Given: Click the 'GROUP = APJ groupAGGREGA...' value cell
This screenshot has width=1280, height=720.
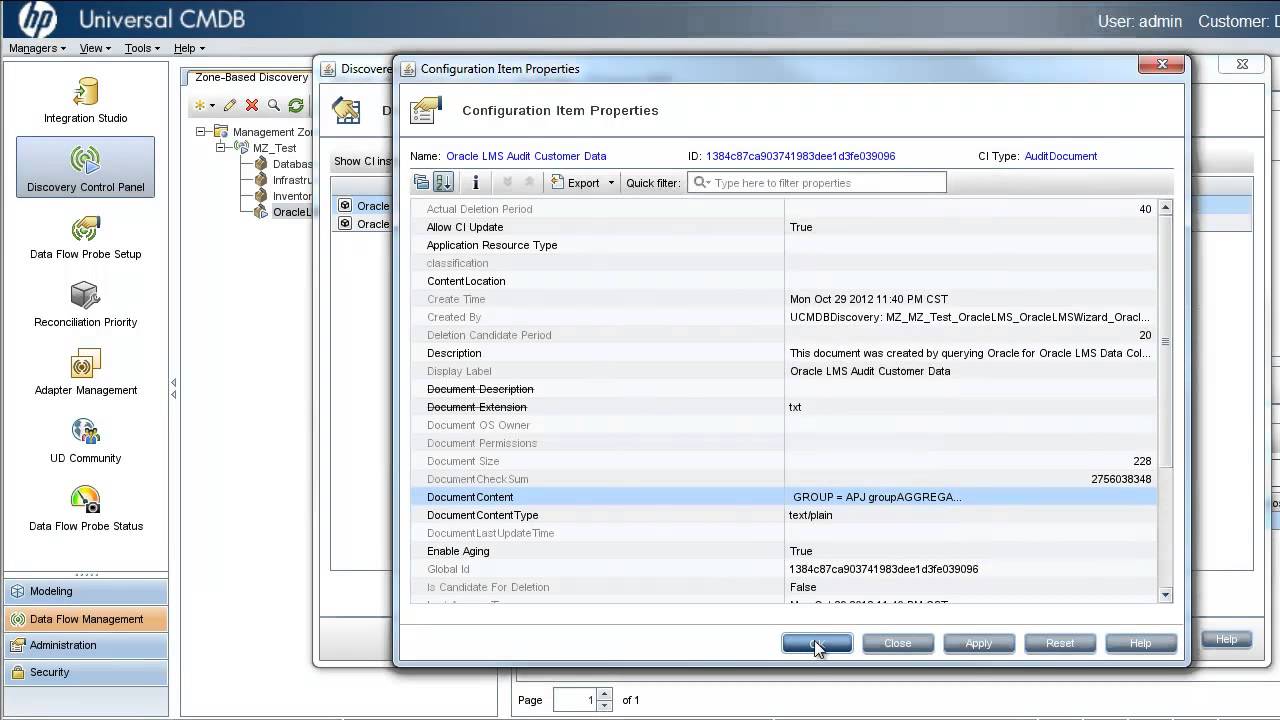Looking at the screenshot, I should pyautogui.click(x=970, y=497).
